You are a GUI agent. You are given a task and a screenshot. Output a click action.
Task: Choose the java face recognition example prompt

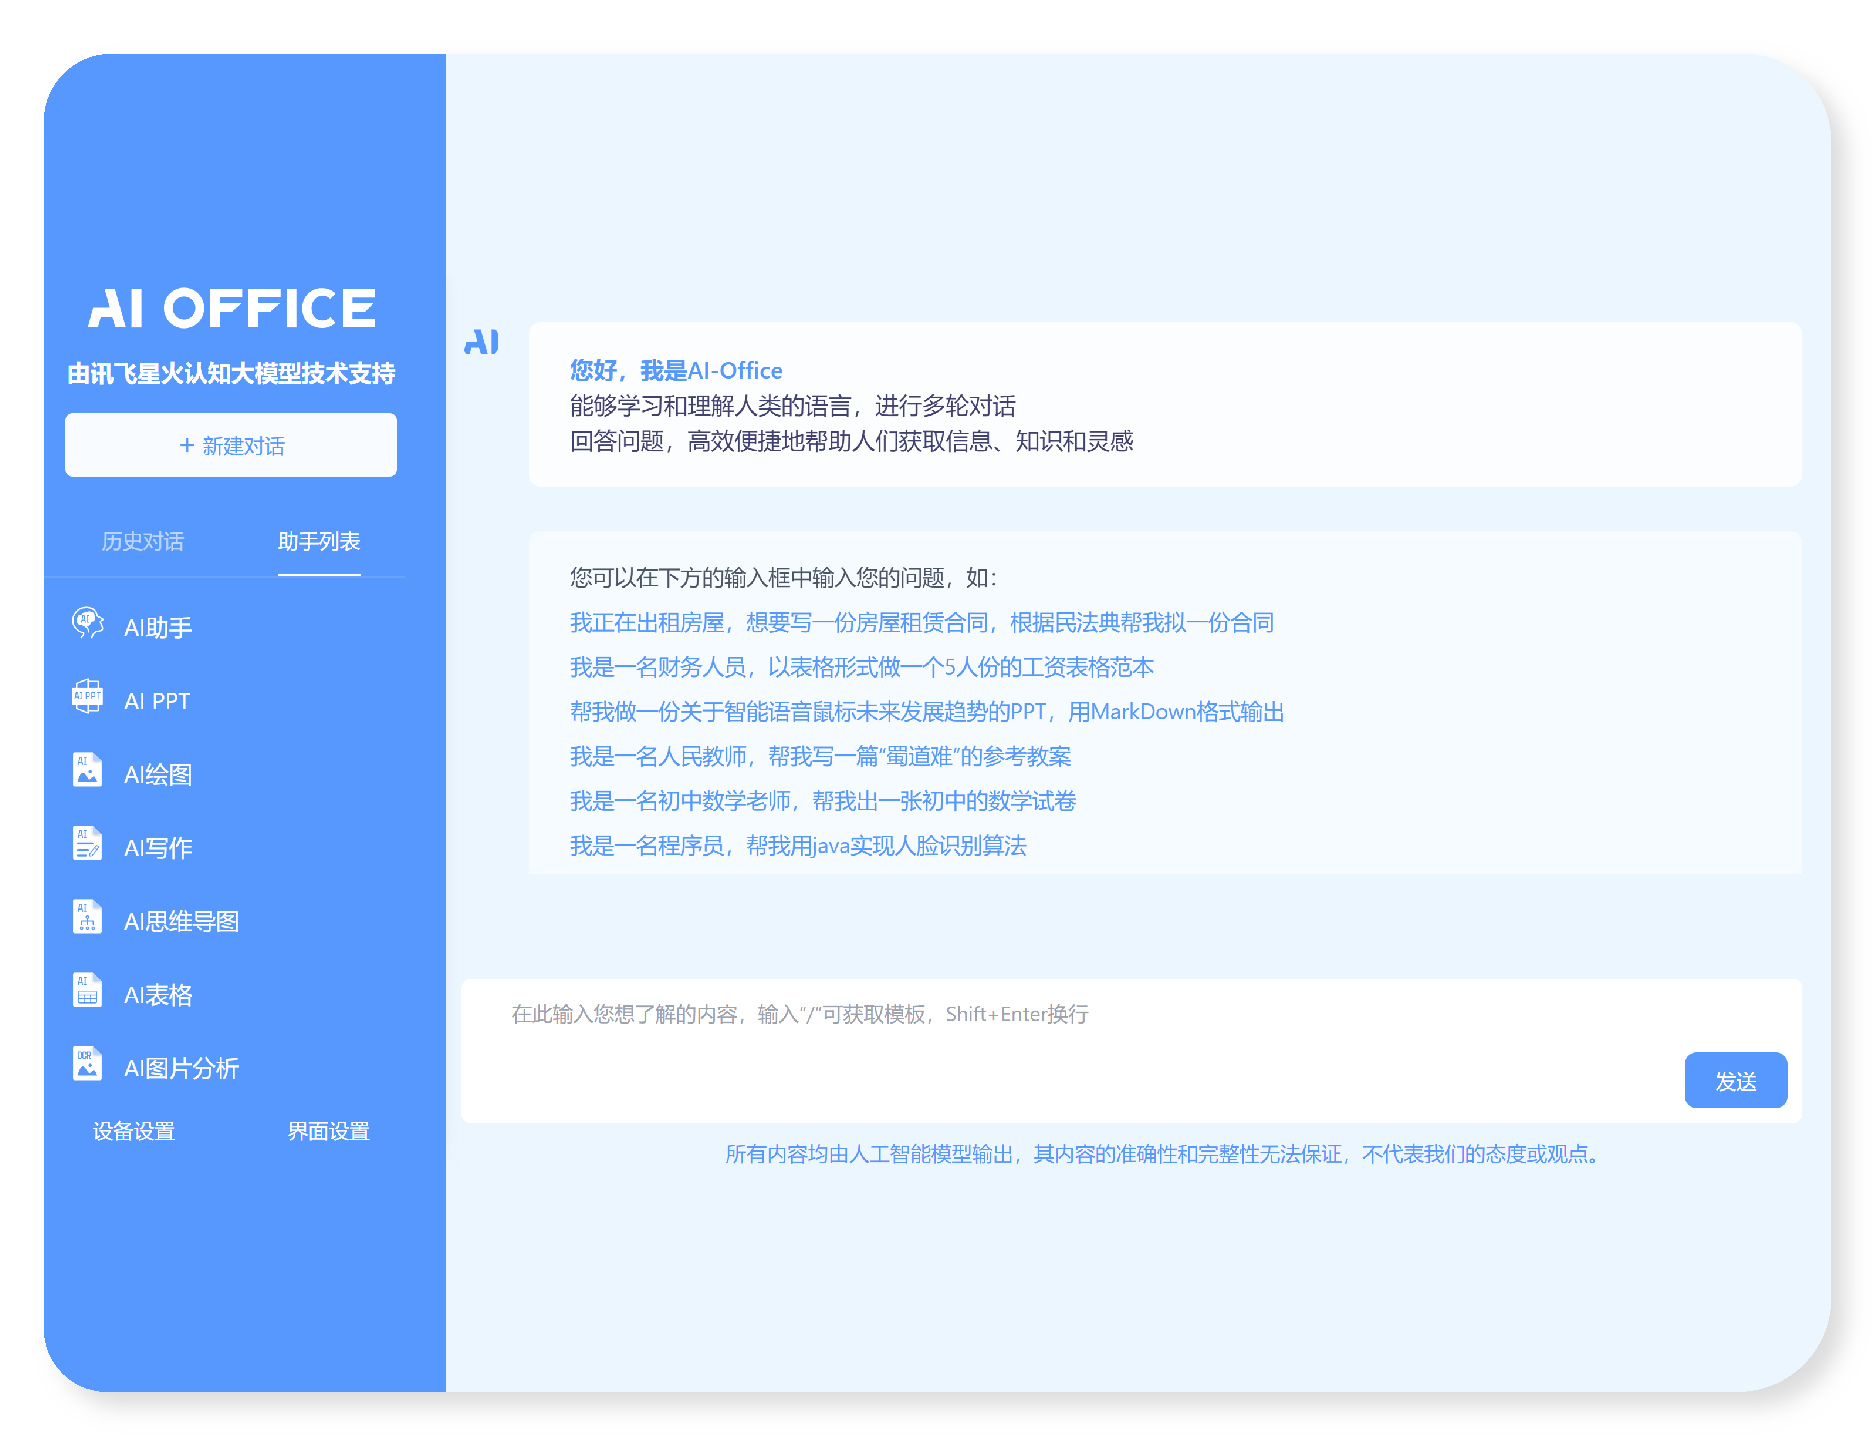click(798, 846)
